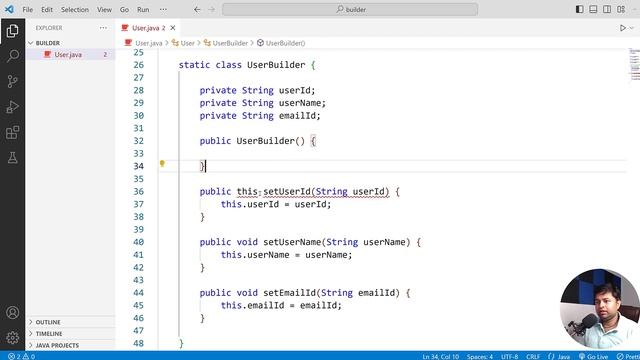
Task: Open Explorer's more actions ellipsis
Action: coord(103,28)
